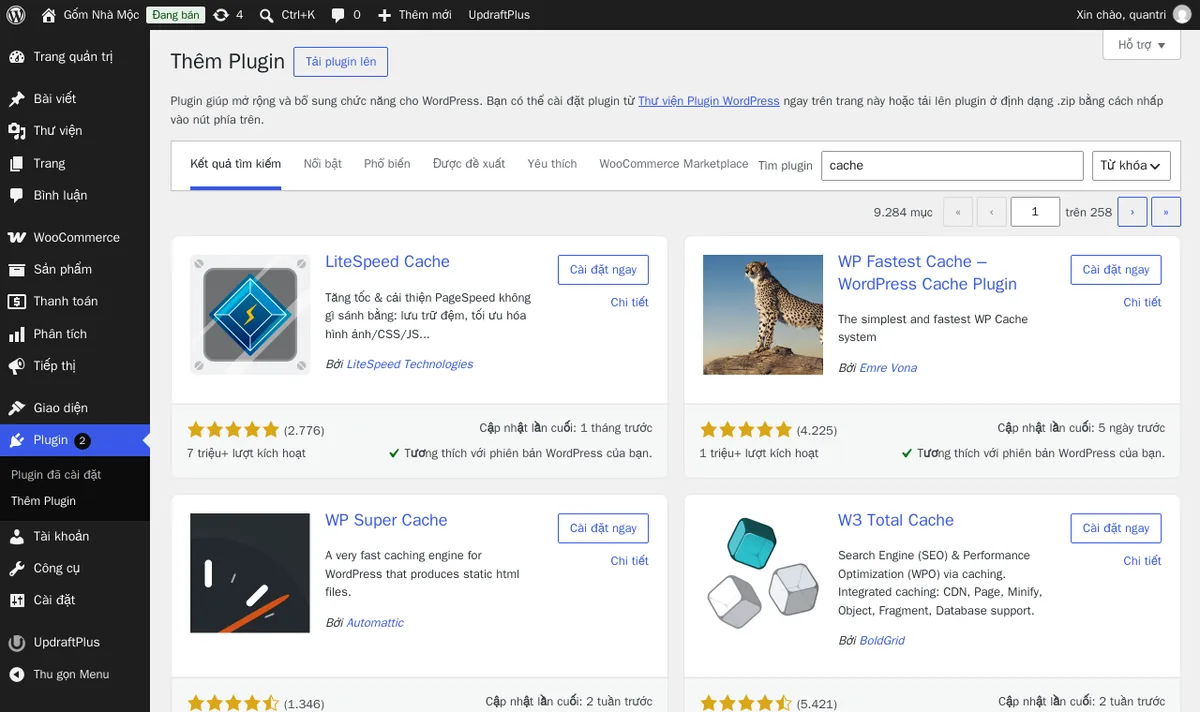The height and width of the screenshot is (712, 1200).
Task: Click the UpdraftPlus icon in sidebar
Action: [x=17, y=642]
